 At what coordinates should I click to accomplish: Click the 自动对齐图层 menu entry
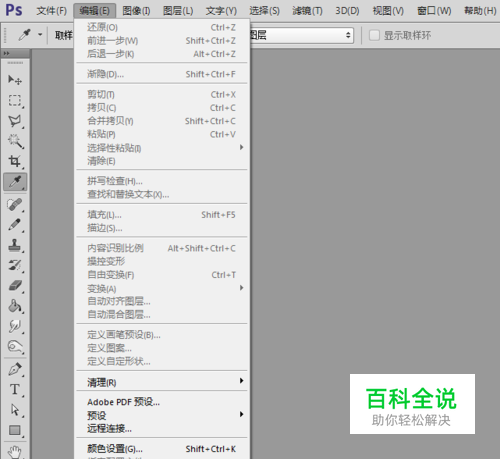[x=162, y=301]
